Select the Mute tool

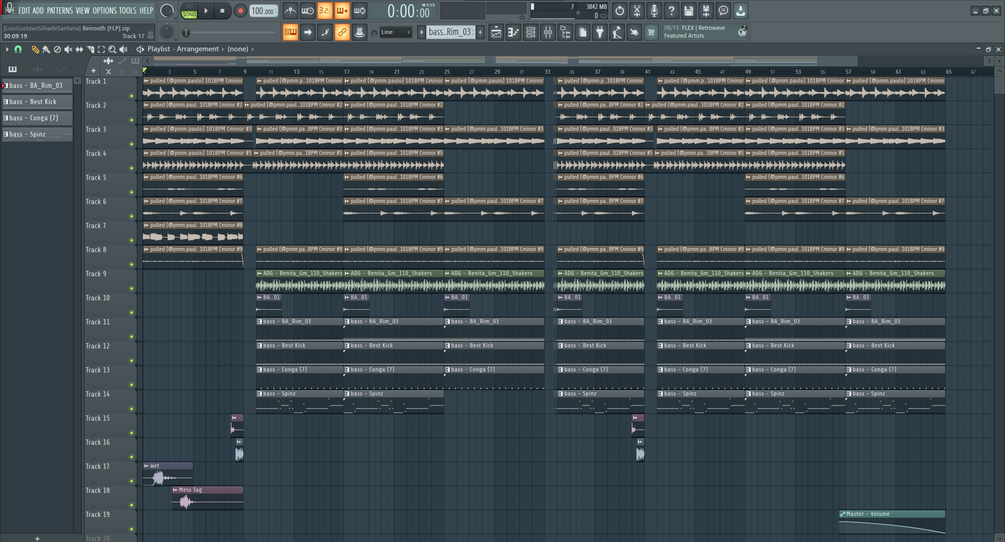point(68,49)
